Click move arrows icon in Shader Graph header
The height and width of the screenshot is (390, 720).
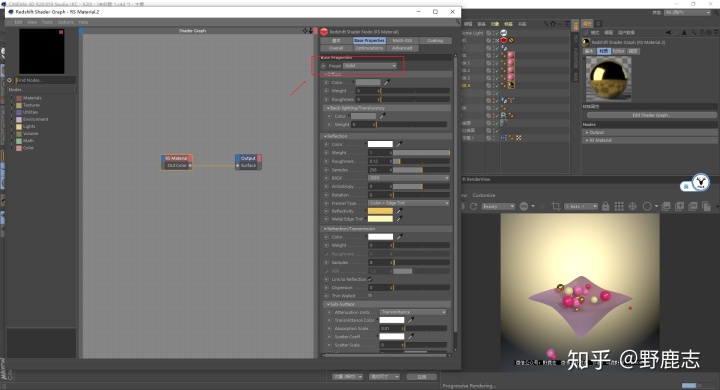pos(305,31)
